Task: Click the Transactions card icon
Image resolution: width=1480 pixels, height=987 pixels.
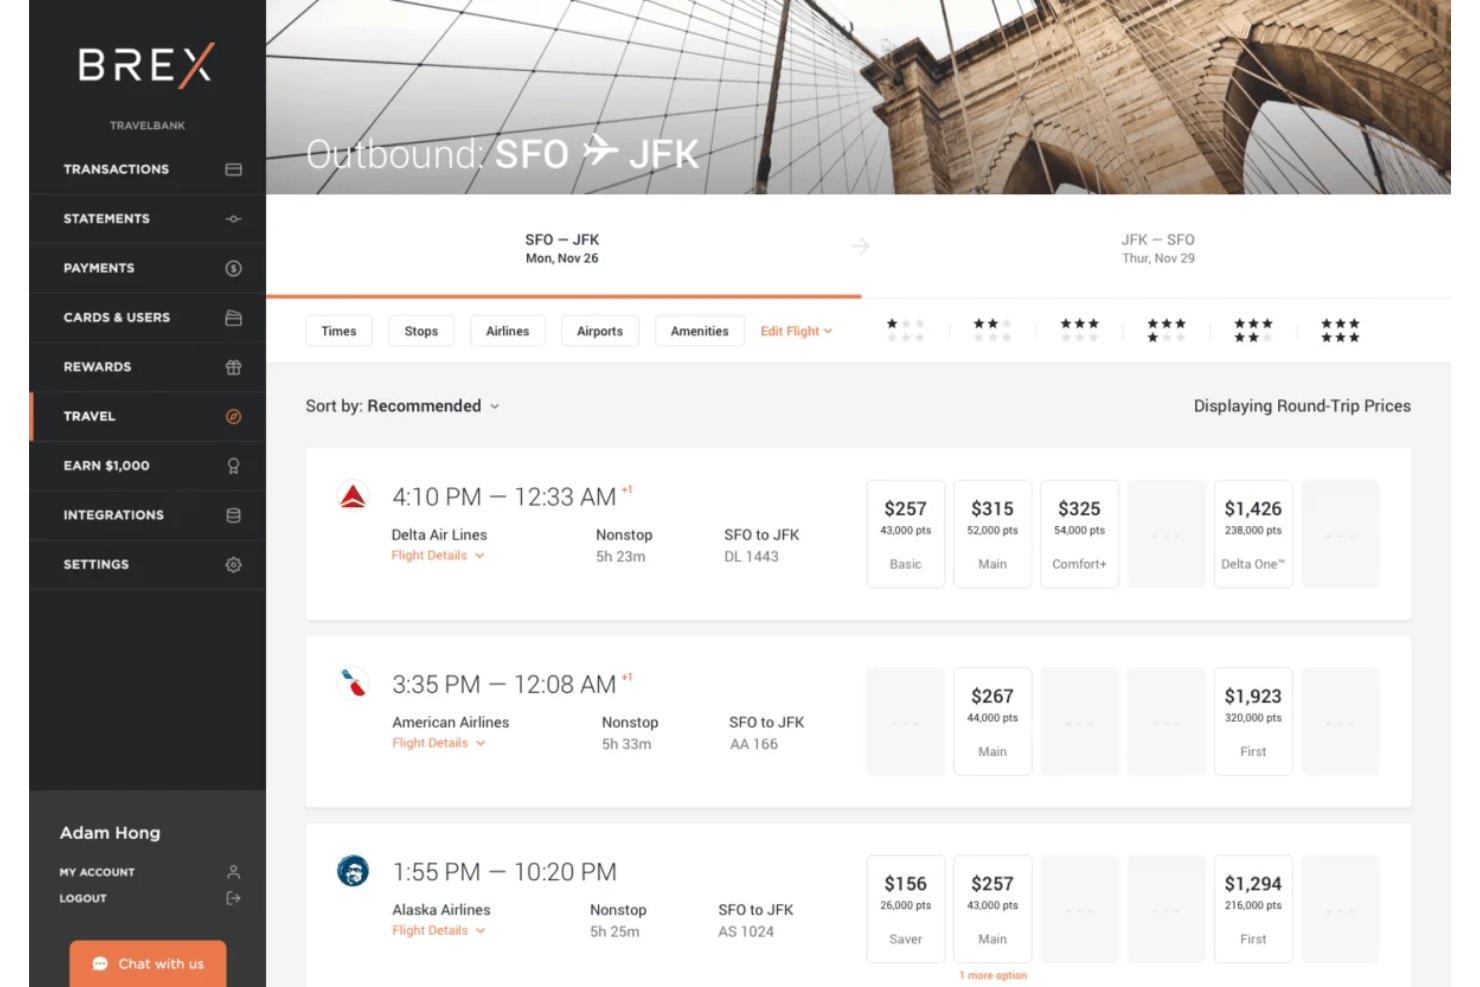Action: pos(233,169)
